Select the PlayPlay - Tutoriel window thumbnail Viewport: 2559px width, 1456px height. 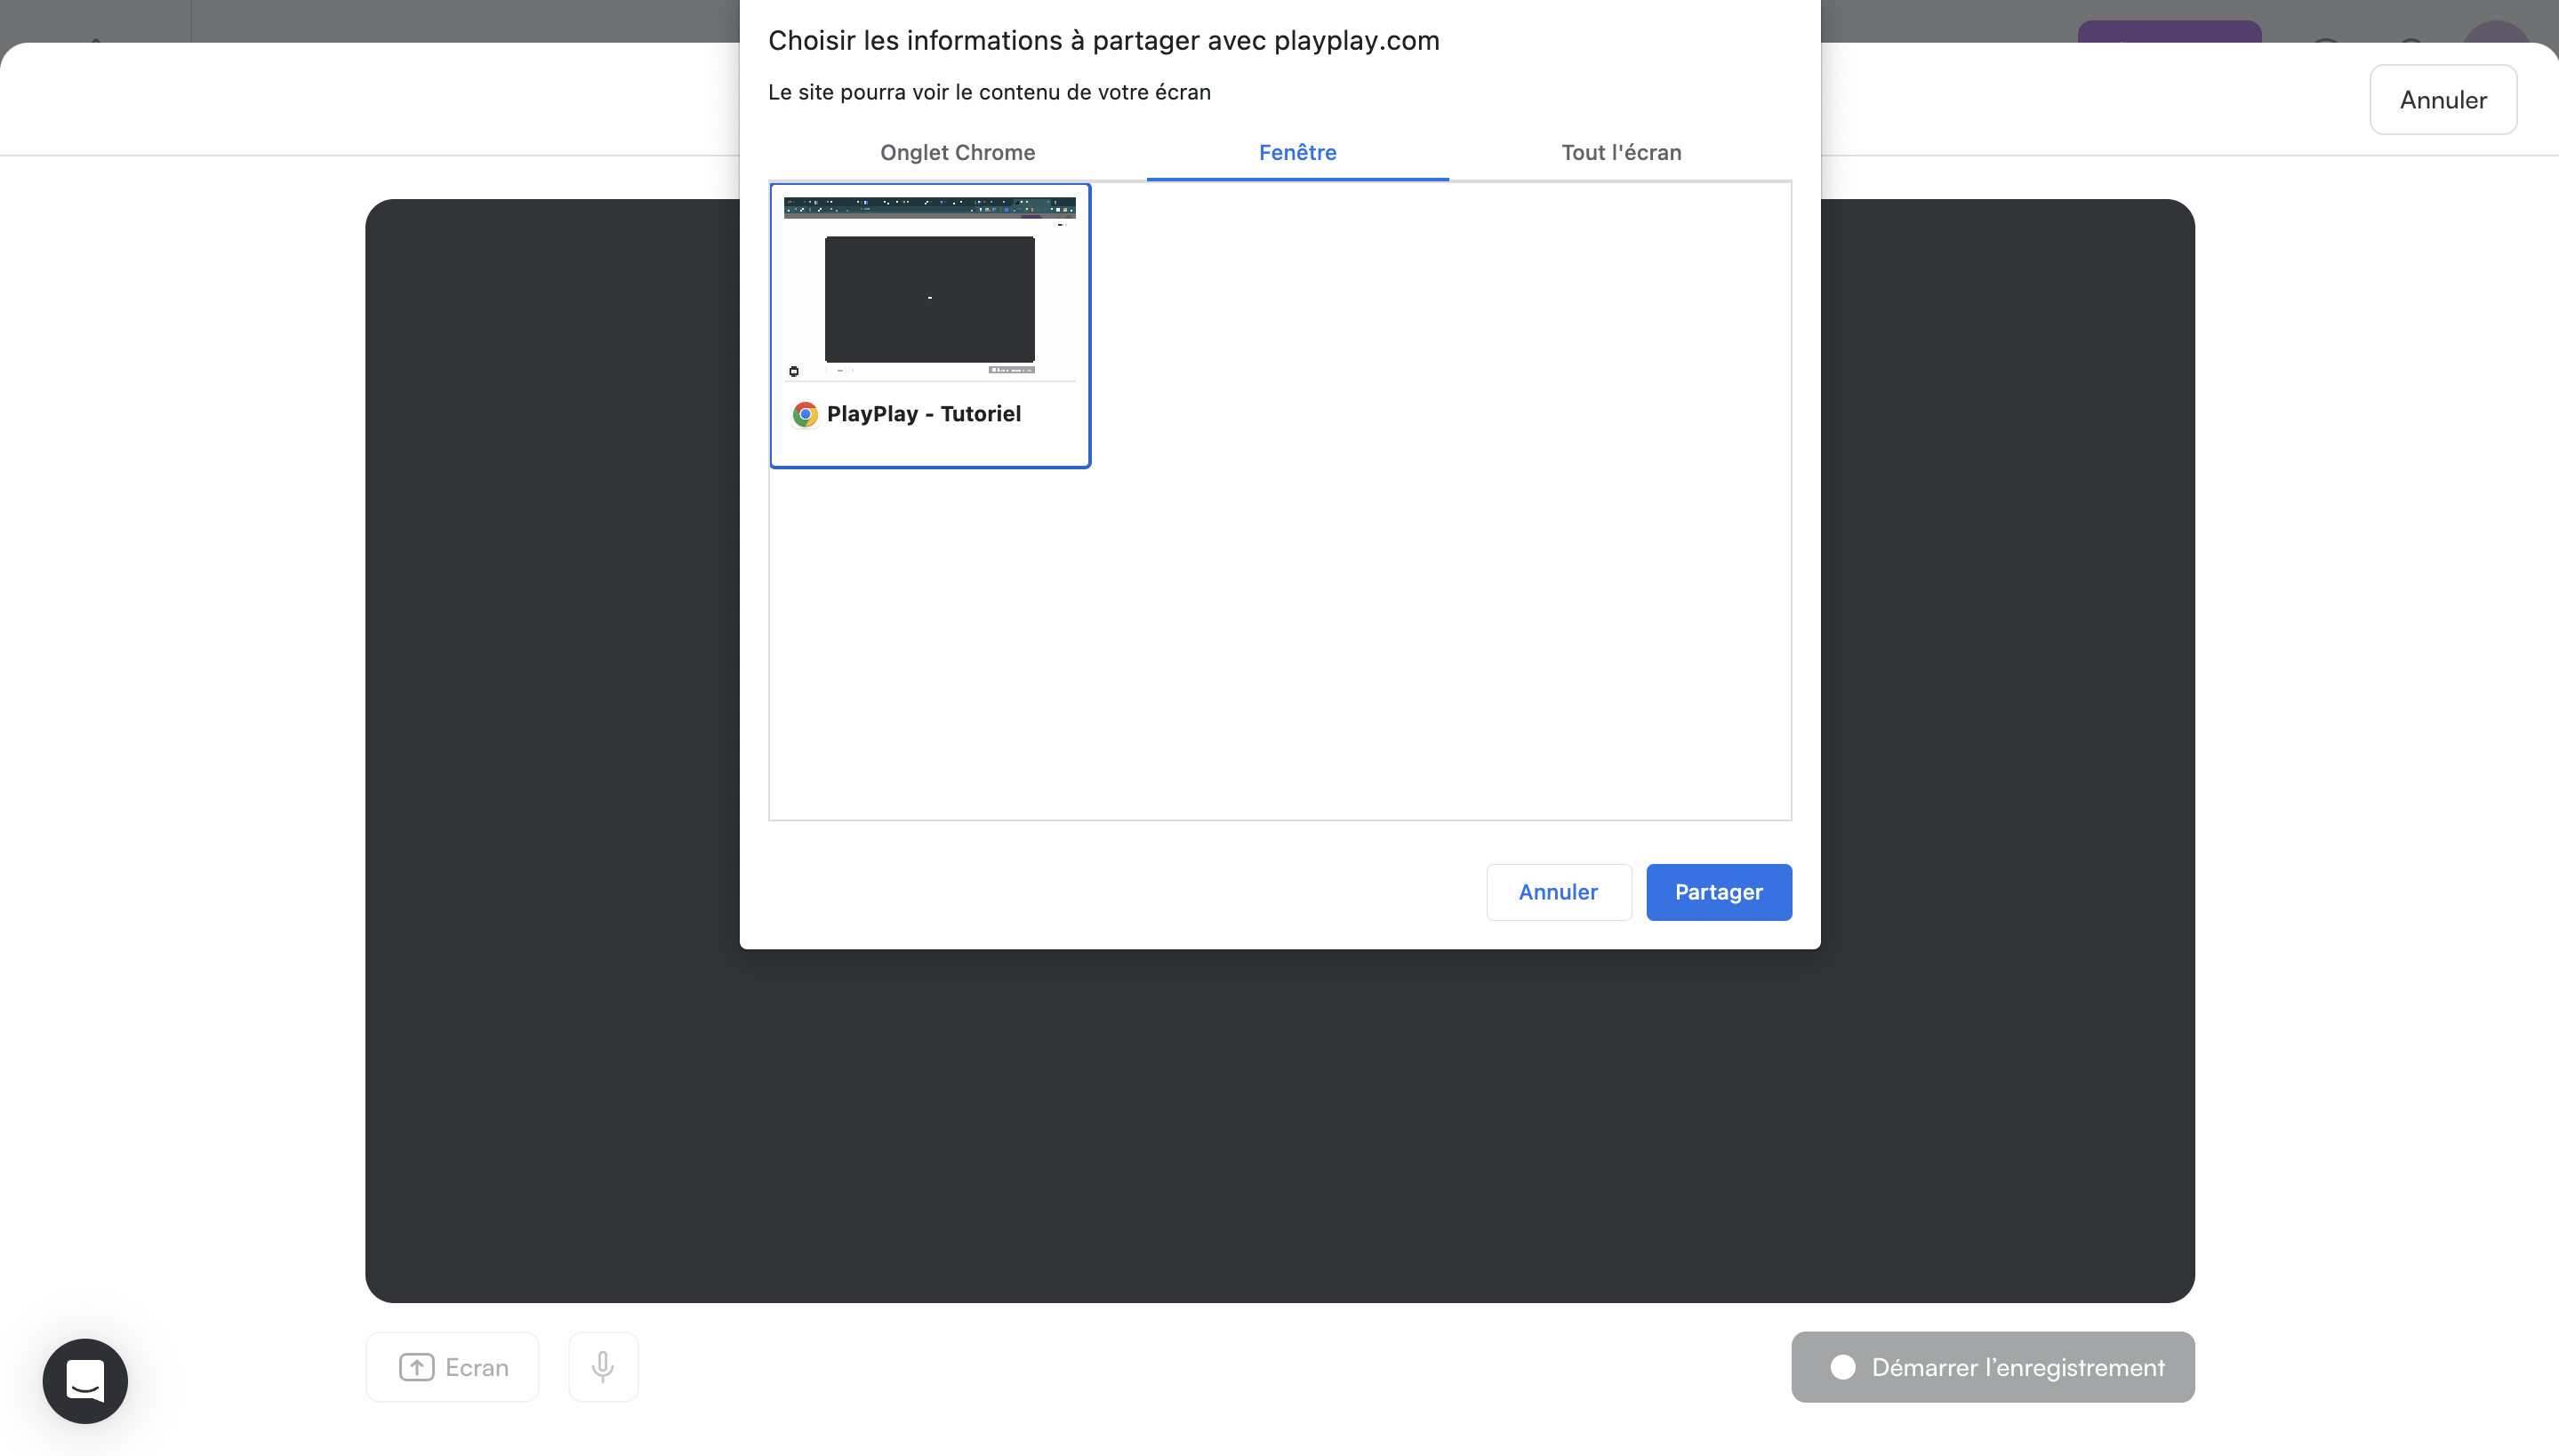(929, 326)
